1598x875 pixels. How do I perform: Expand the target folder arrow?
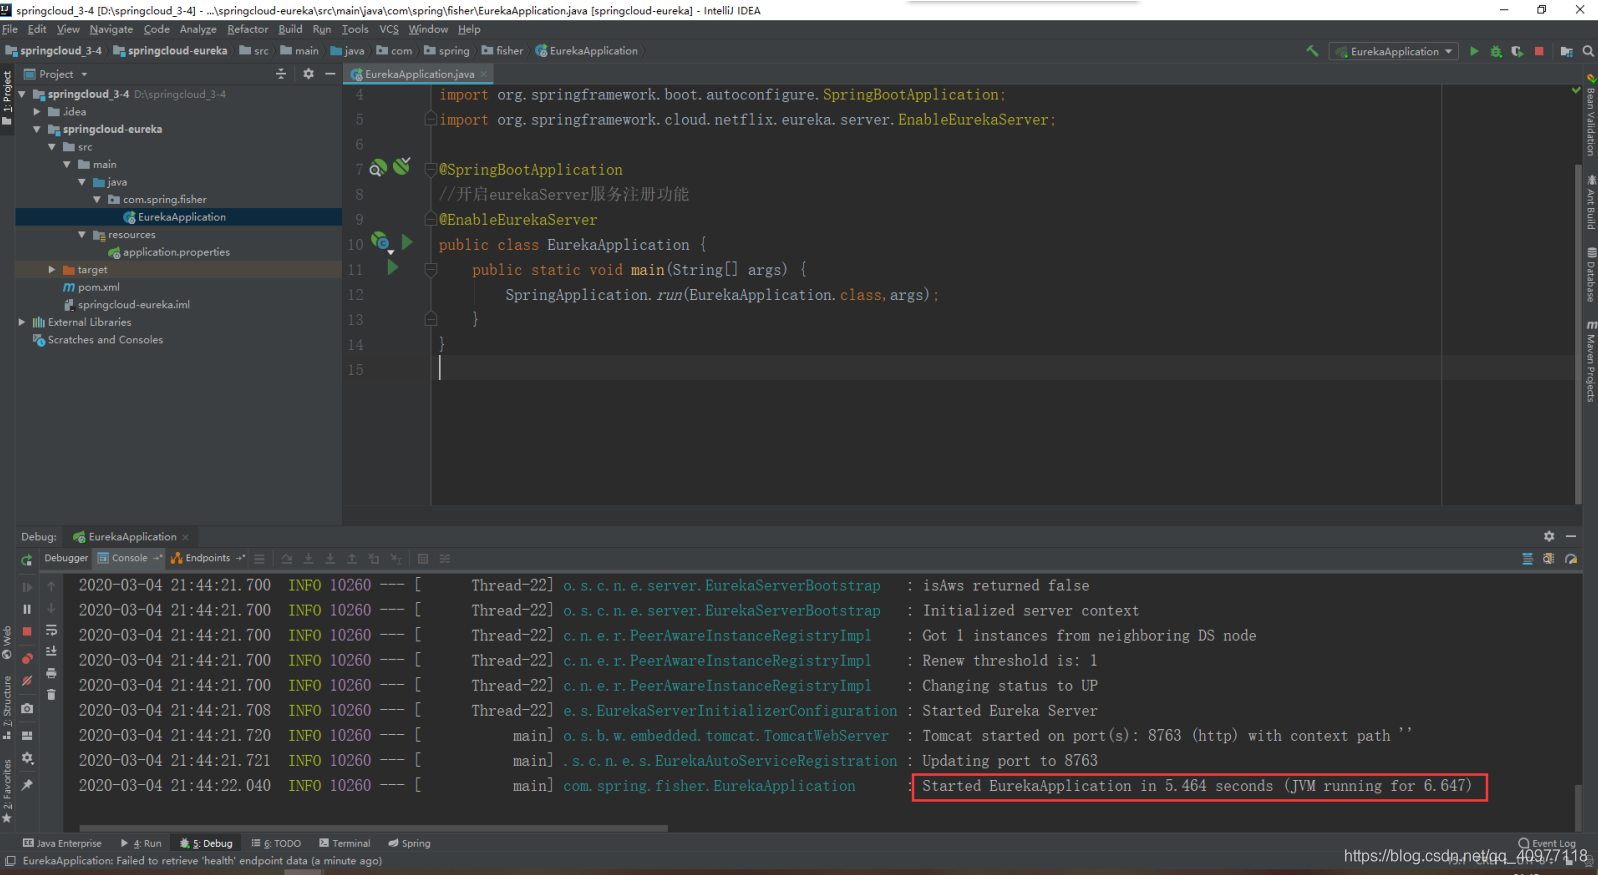(52, 270)
